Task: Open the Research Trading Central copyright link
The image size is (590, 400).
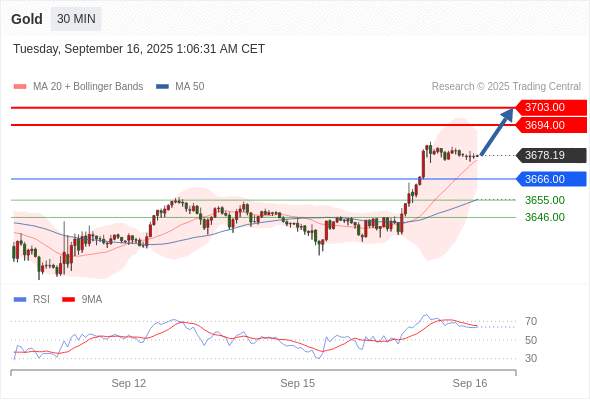Action: (x=506, y=87)
